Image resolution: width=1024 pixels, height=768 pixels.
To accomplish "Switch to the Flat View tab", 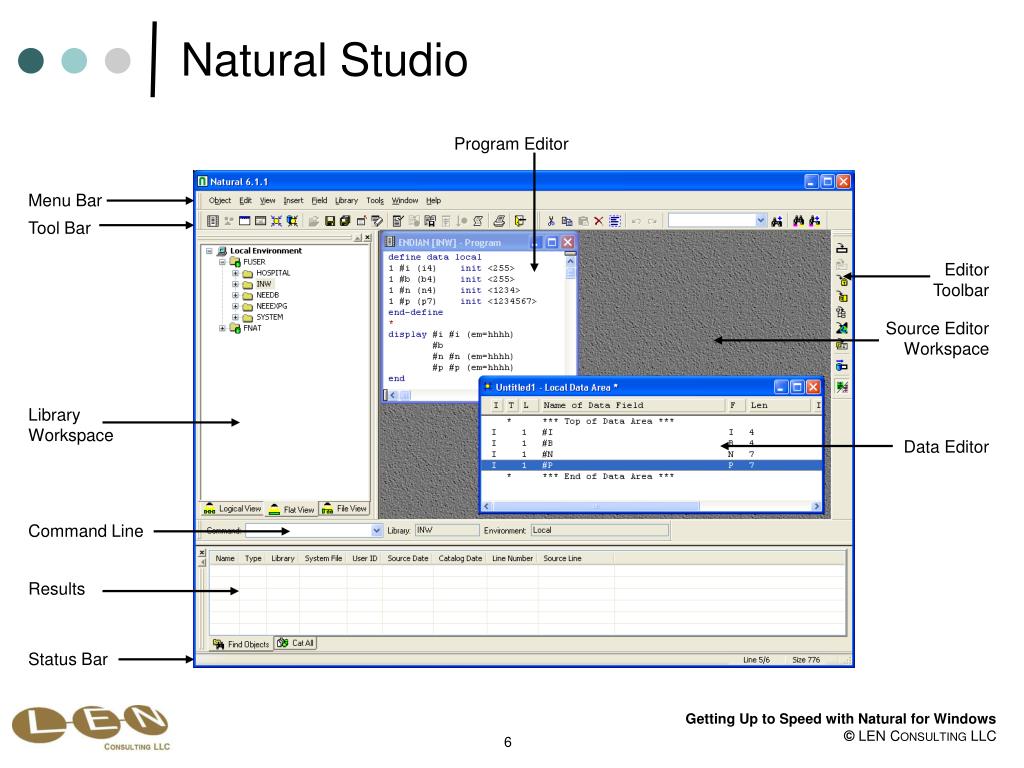I will [292, 509].
